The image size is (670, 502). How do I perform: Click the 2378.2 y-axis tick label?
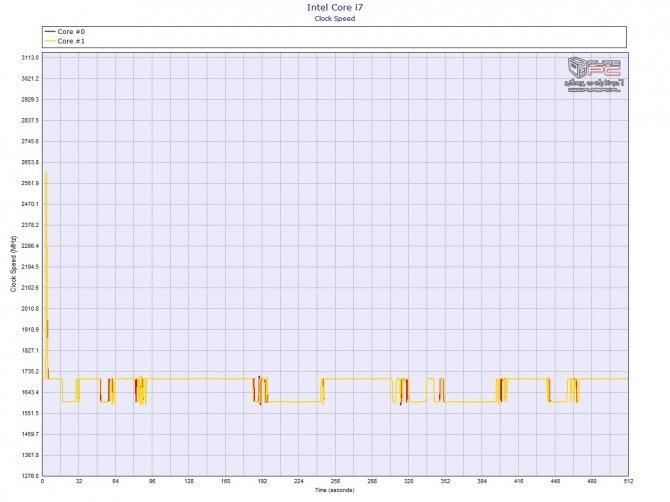tap(30, 225)
